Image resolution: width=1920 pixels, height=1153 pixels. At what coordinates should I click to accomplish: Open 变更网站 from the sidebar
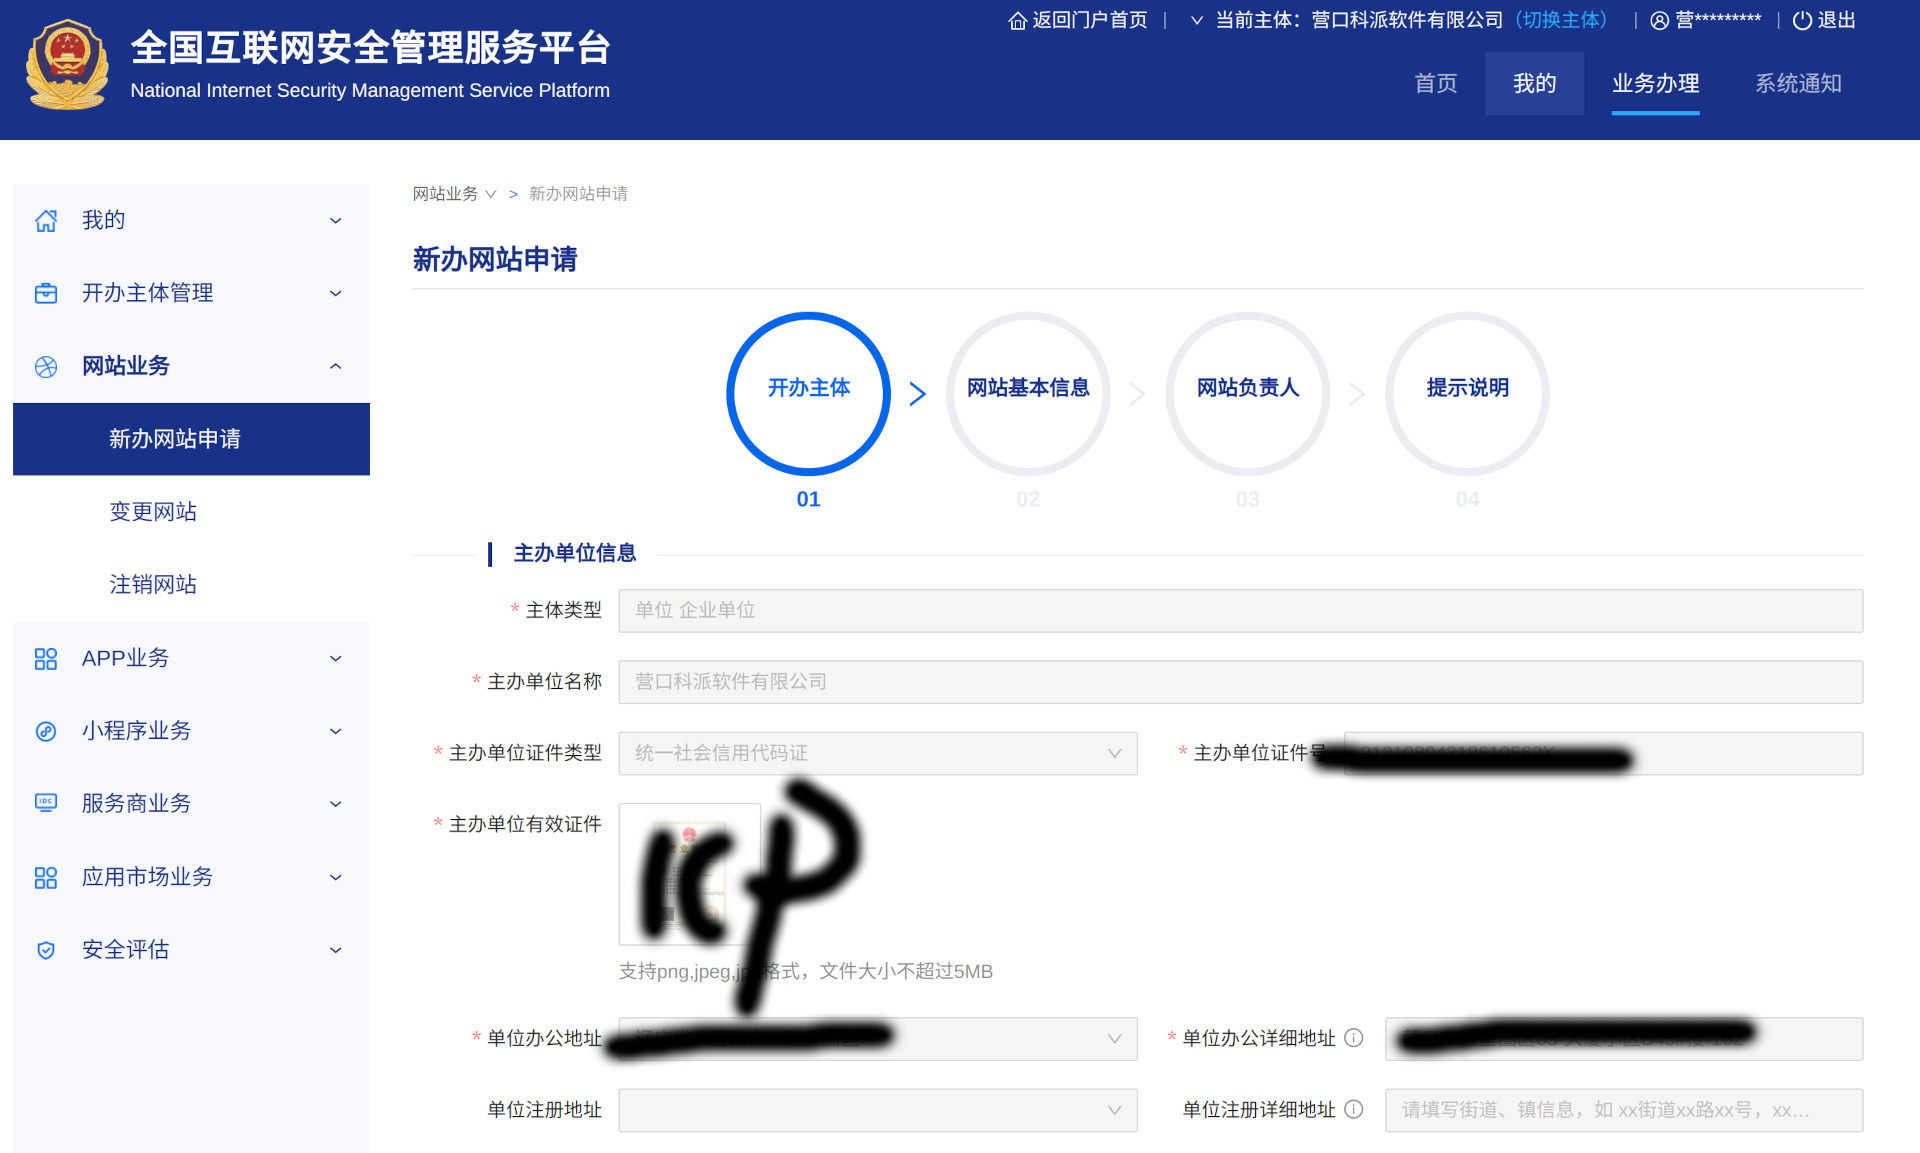[153, 511]
